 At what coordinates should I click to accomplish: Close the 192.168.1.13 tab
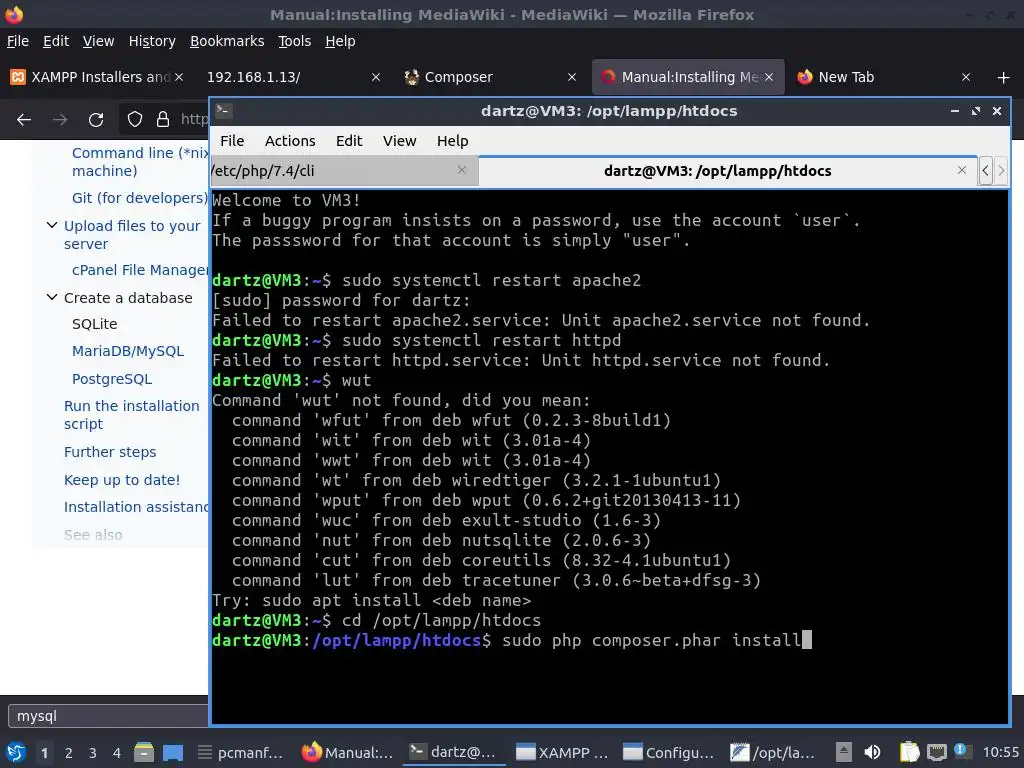[x=376, y=77]
